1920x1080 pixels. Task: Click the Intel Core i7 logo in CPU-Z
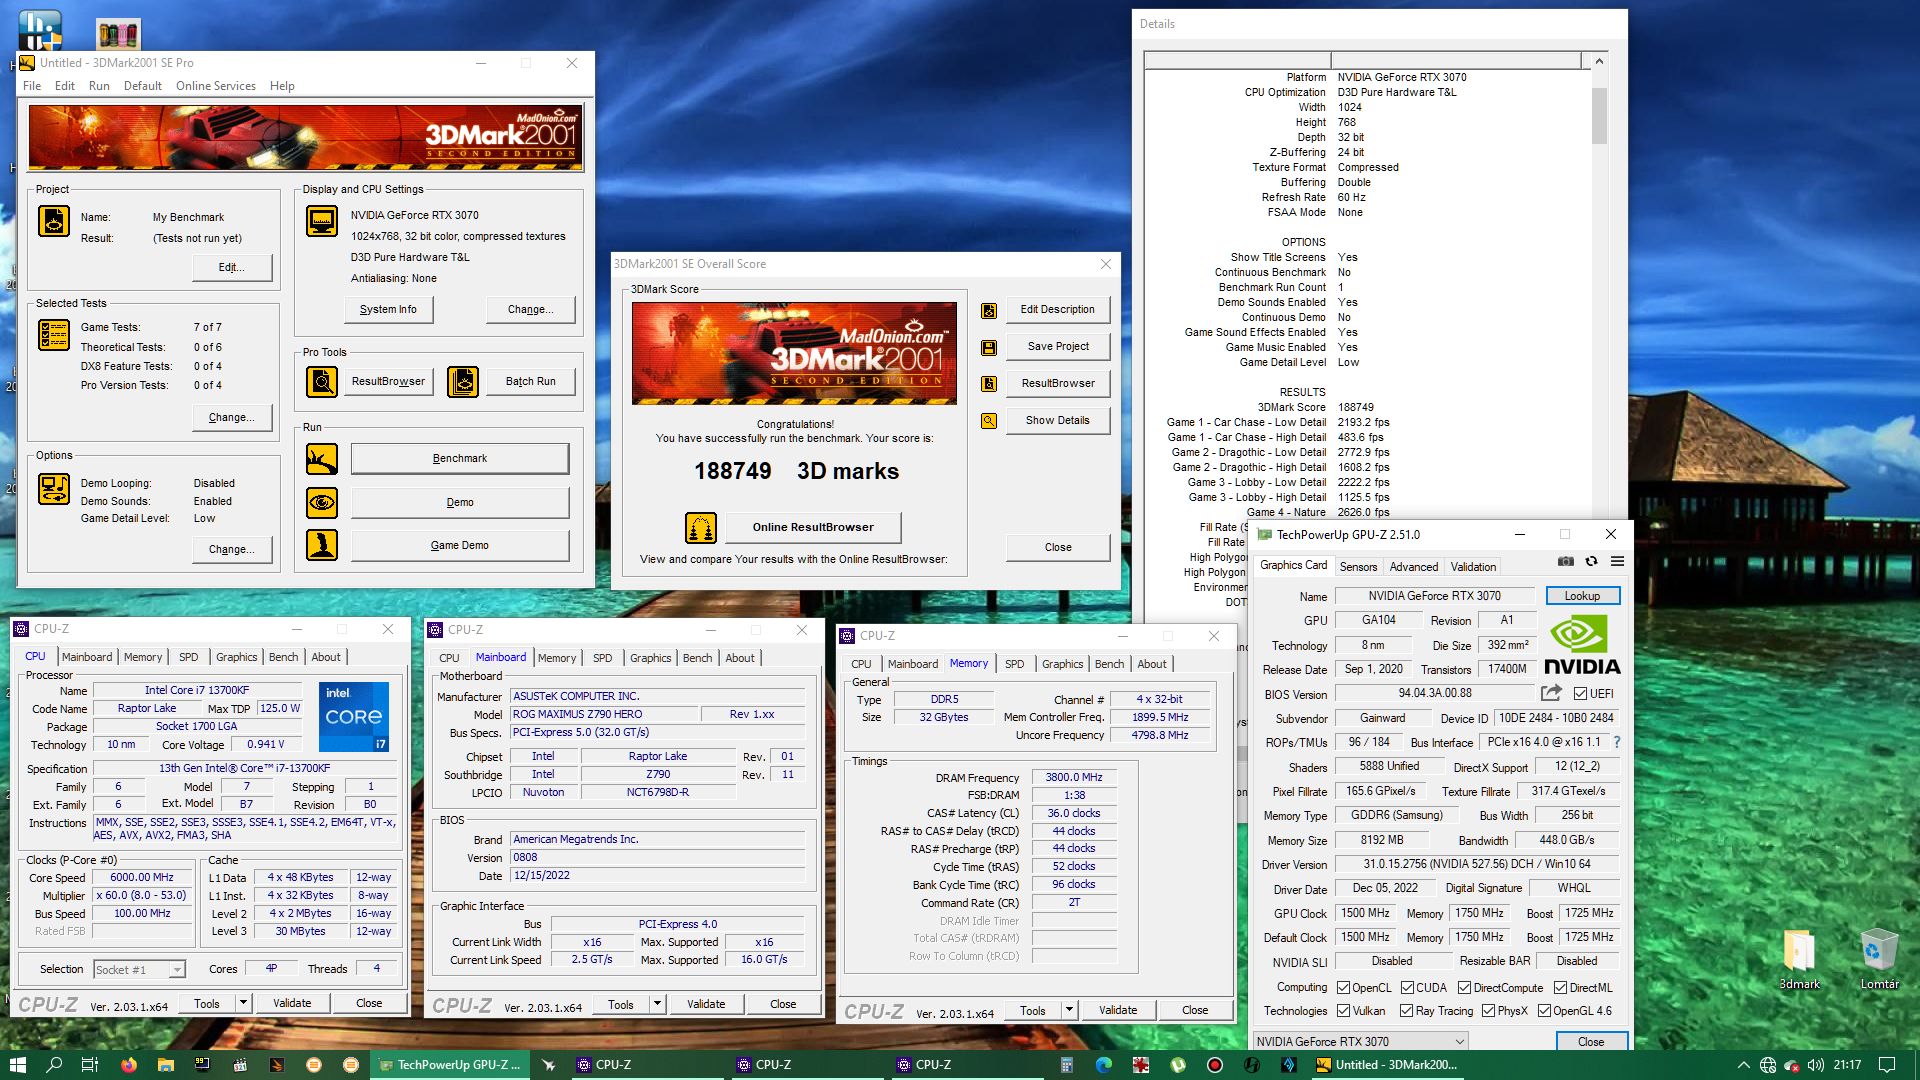(354, 716)
